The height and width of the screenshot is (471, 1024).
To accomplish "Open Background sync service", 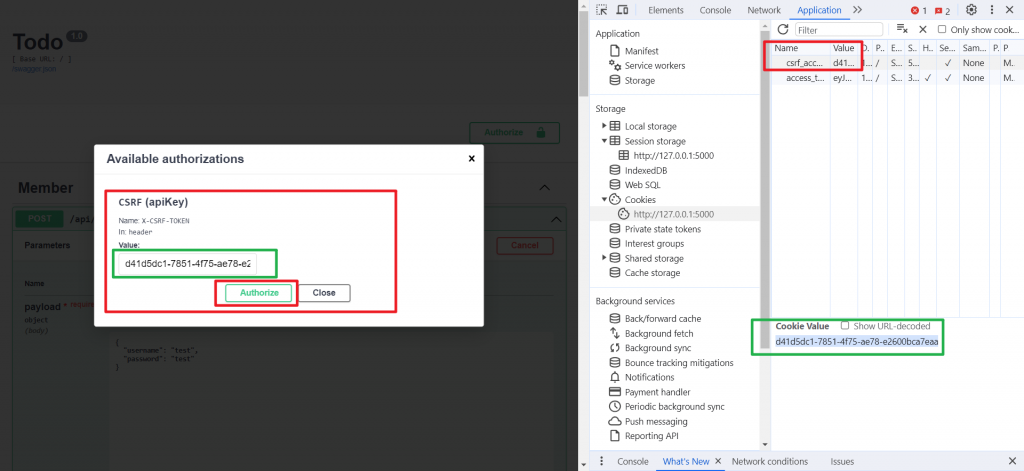I will [657, 348].
